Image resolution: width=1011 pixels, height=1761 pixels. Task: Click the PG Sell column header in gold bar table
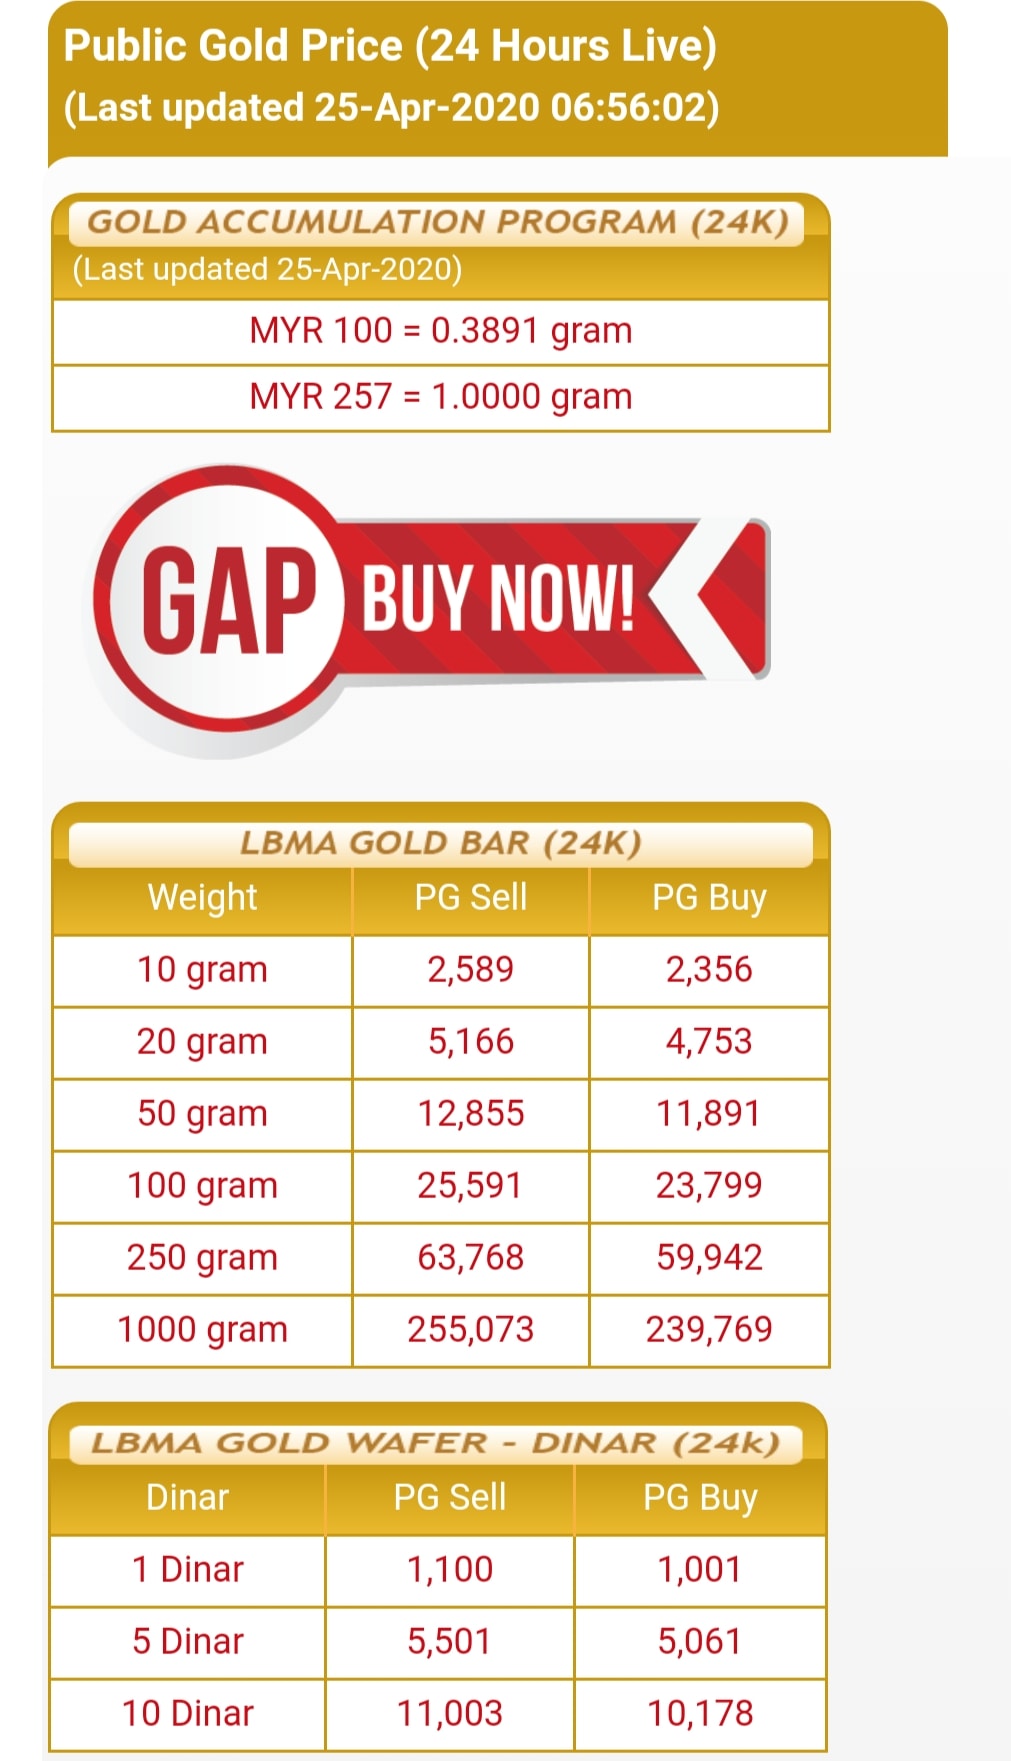click(x=471, y=897)
